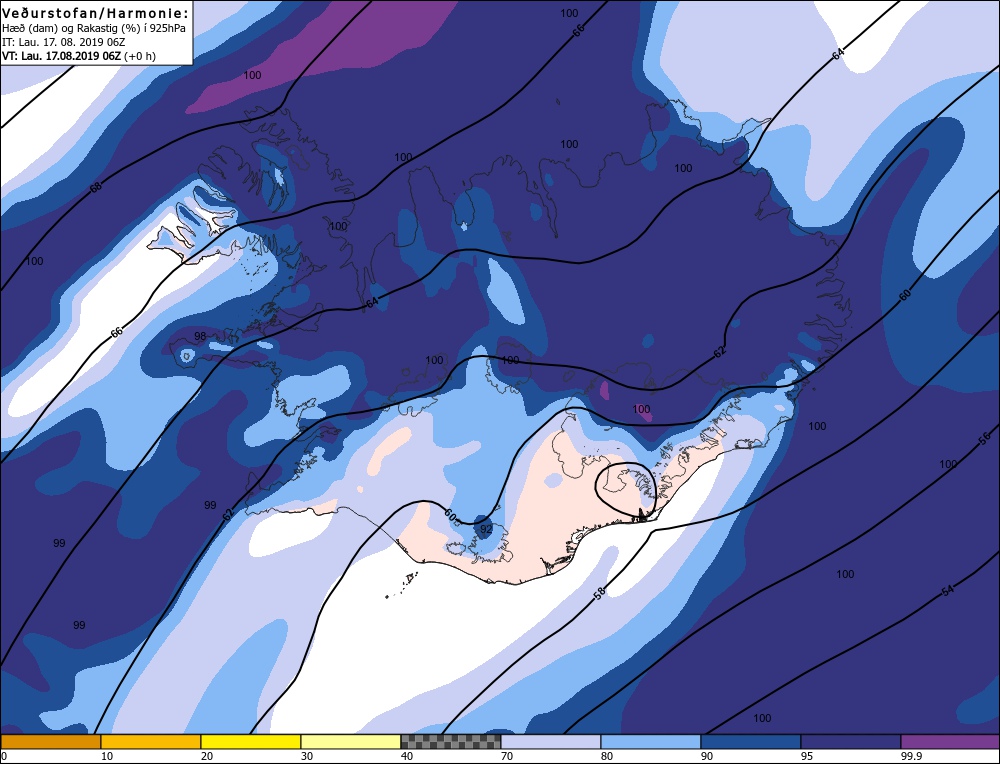
Task: Click the 'IT: Lau. 17. 08. 2019 06Z' line
Action: click(64, 42)
